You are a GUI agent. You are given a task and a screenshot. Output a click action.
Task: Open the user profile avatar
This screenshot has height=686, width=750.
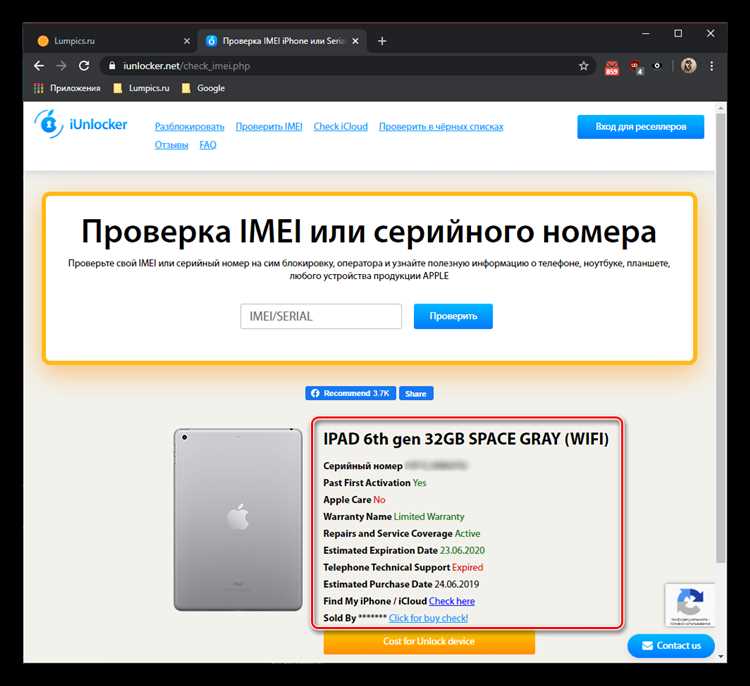coord(689,66)
